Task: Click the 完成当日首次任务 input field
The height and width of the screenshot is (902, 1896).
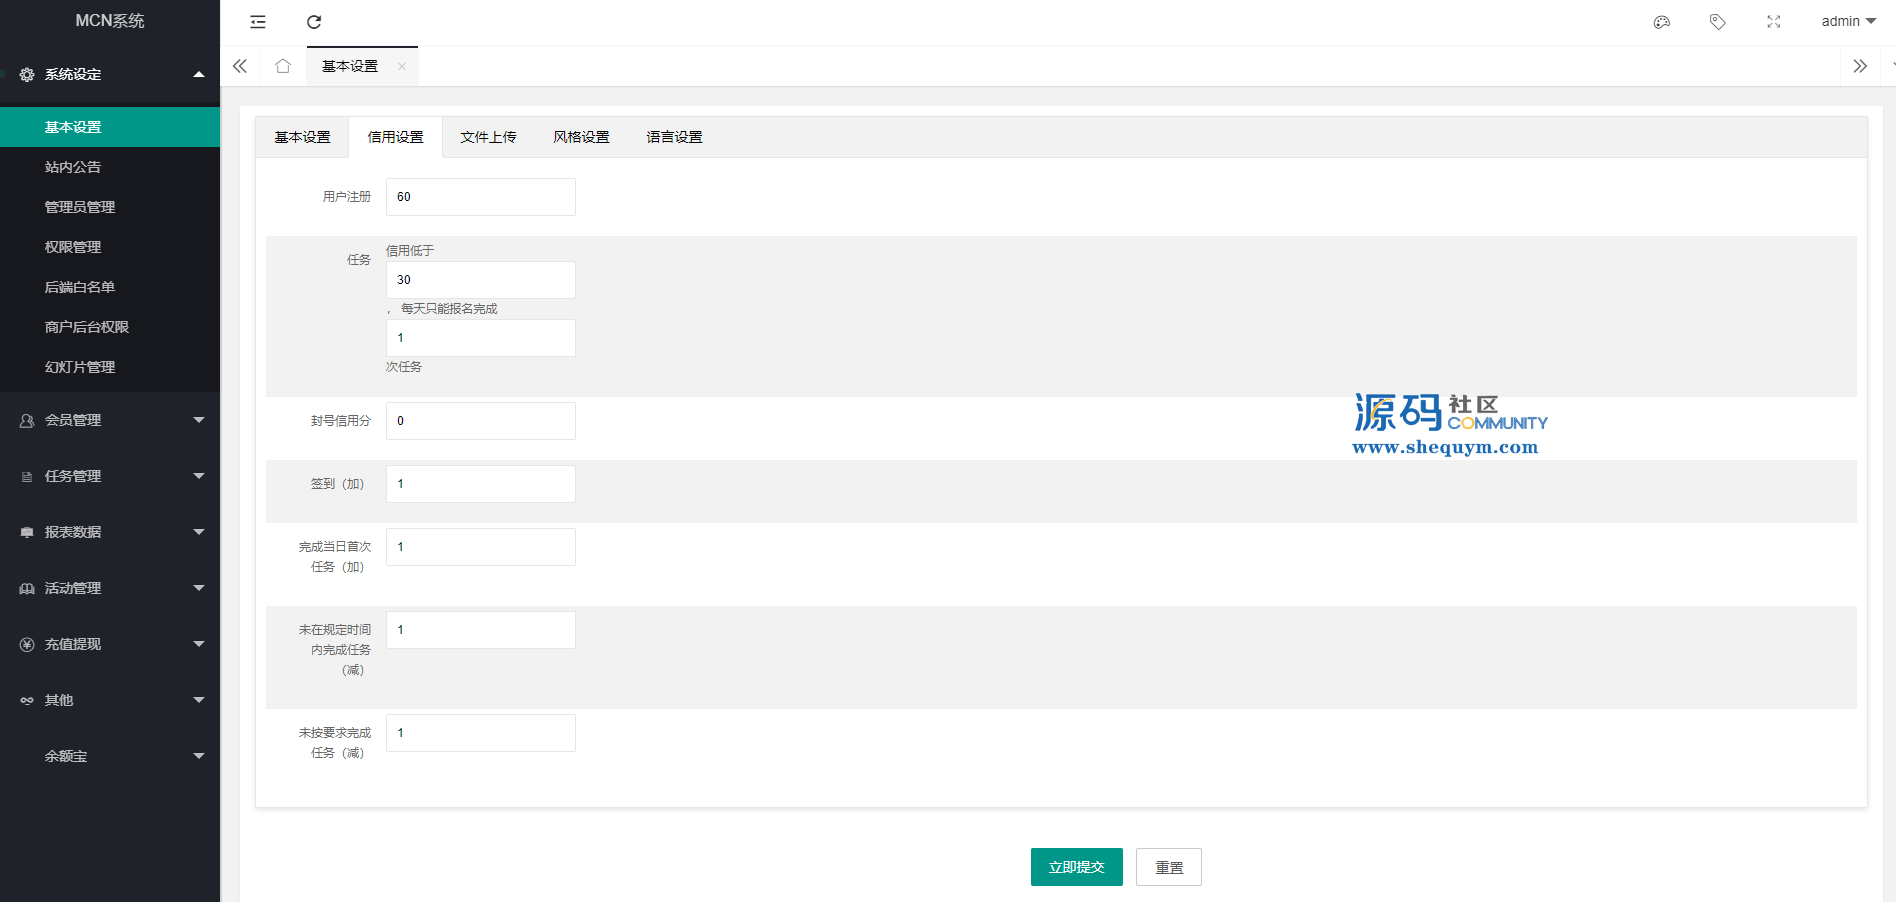Action: pos(481,547)
